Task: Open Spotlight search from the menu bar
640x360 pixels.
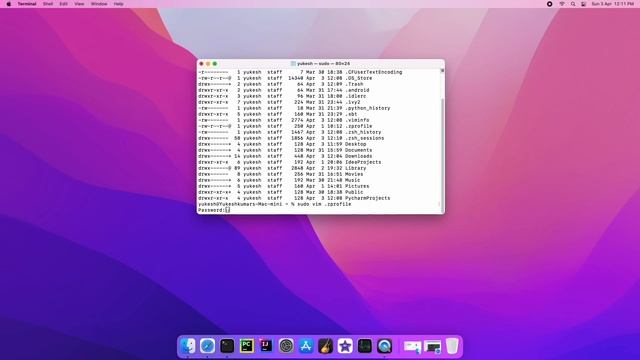Action: pos(573,4)
